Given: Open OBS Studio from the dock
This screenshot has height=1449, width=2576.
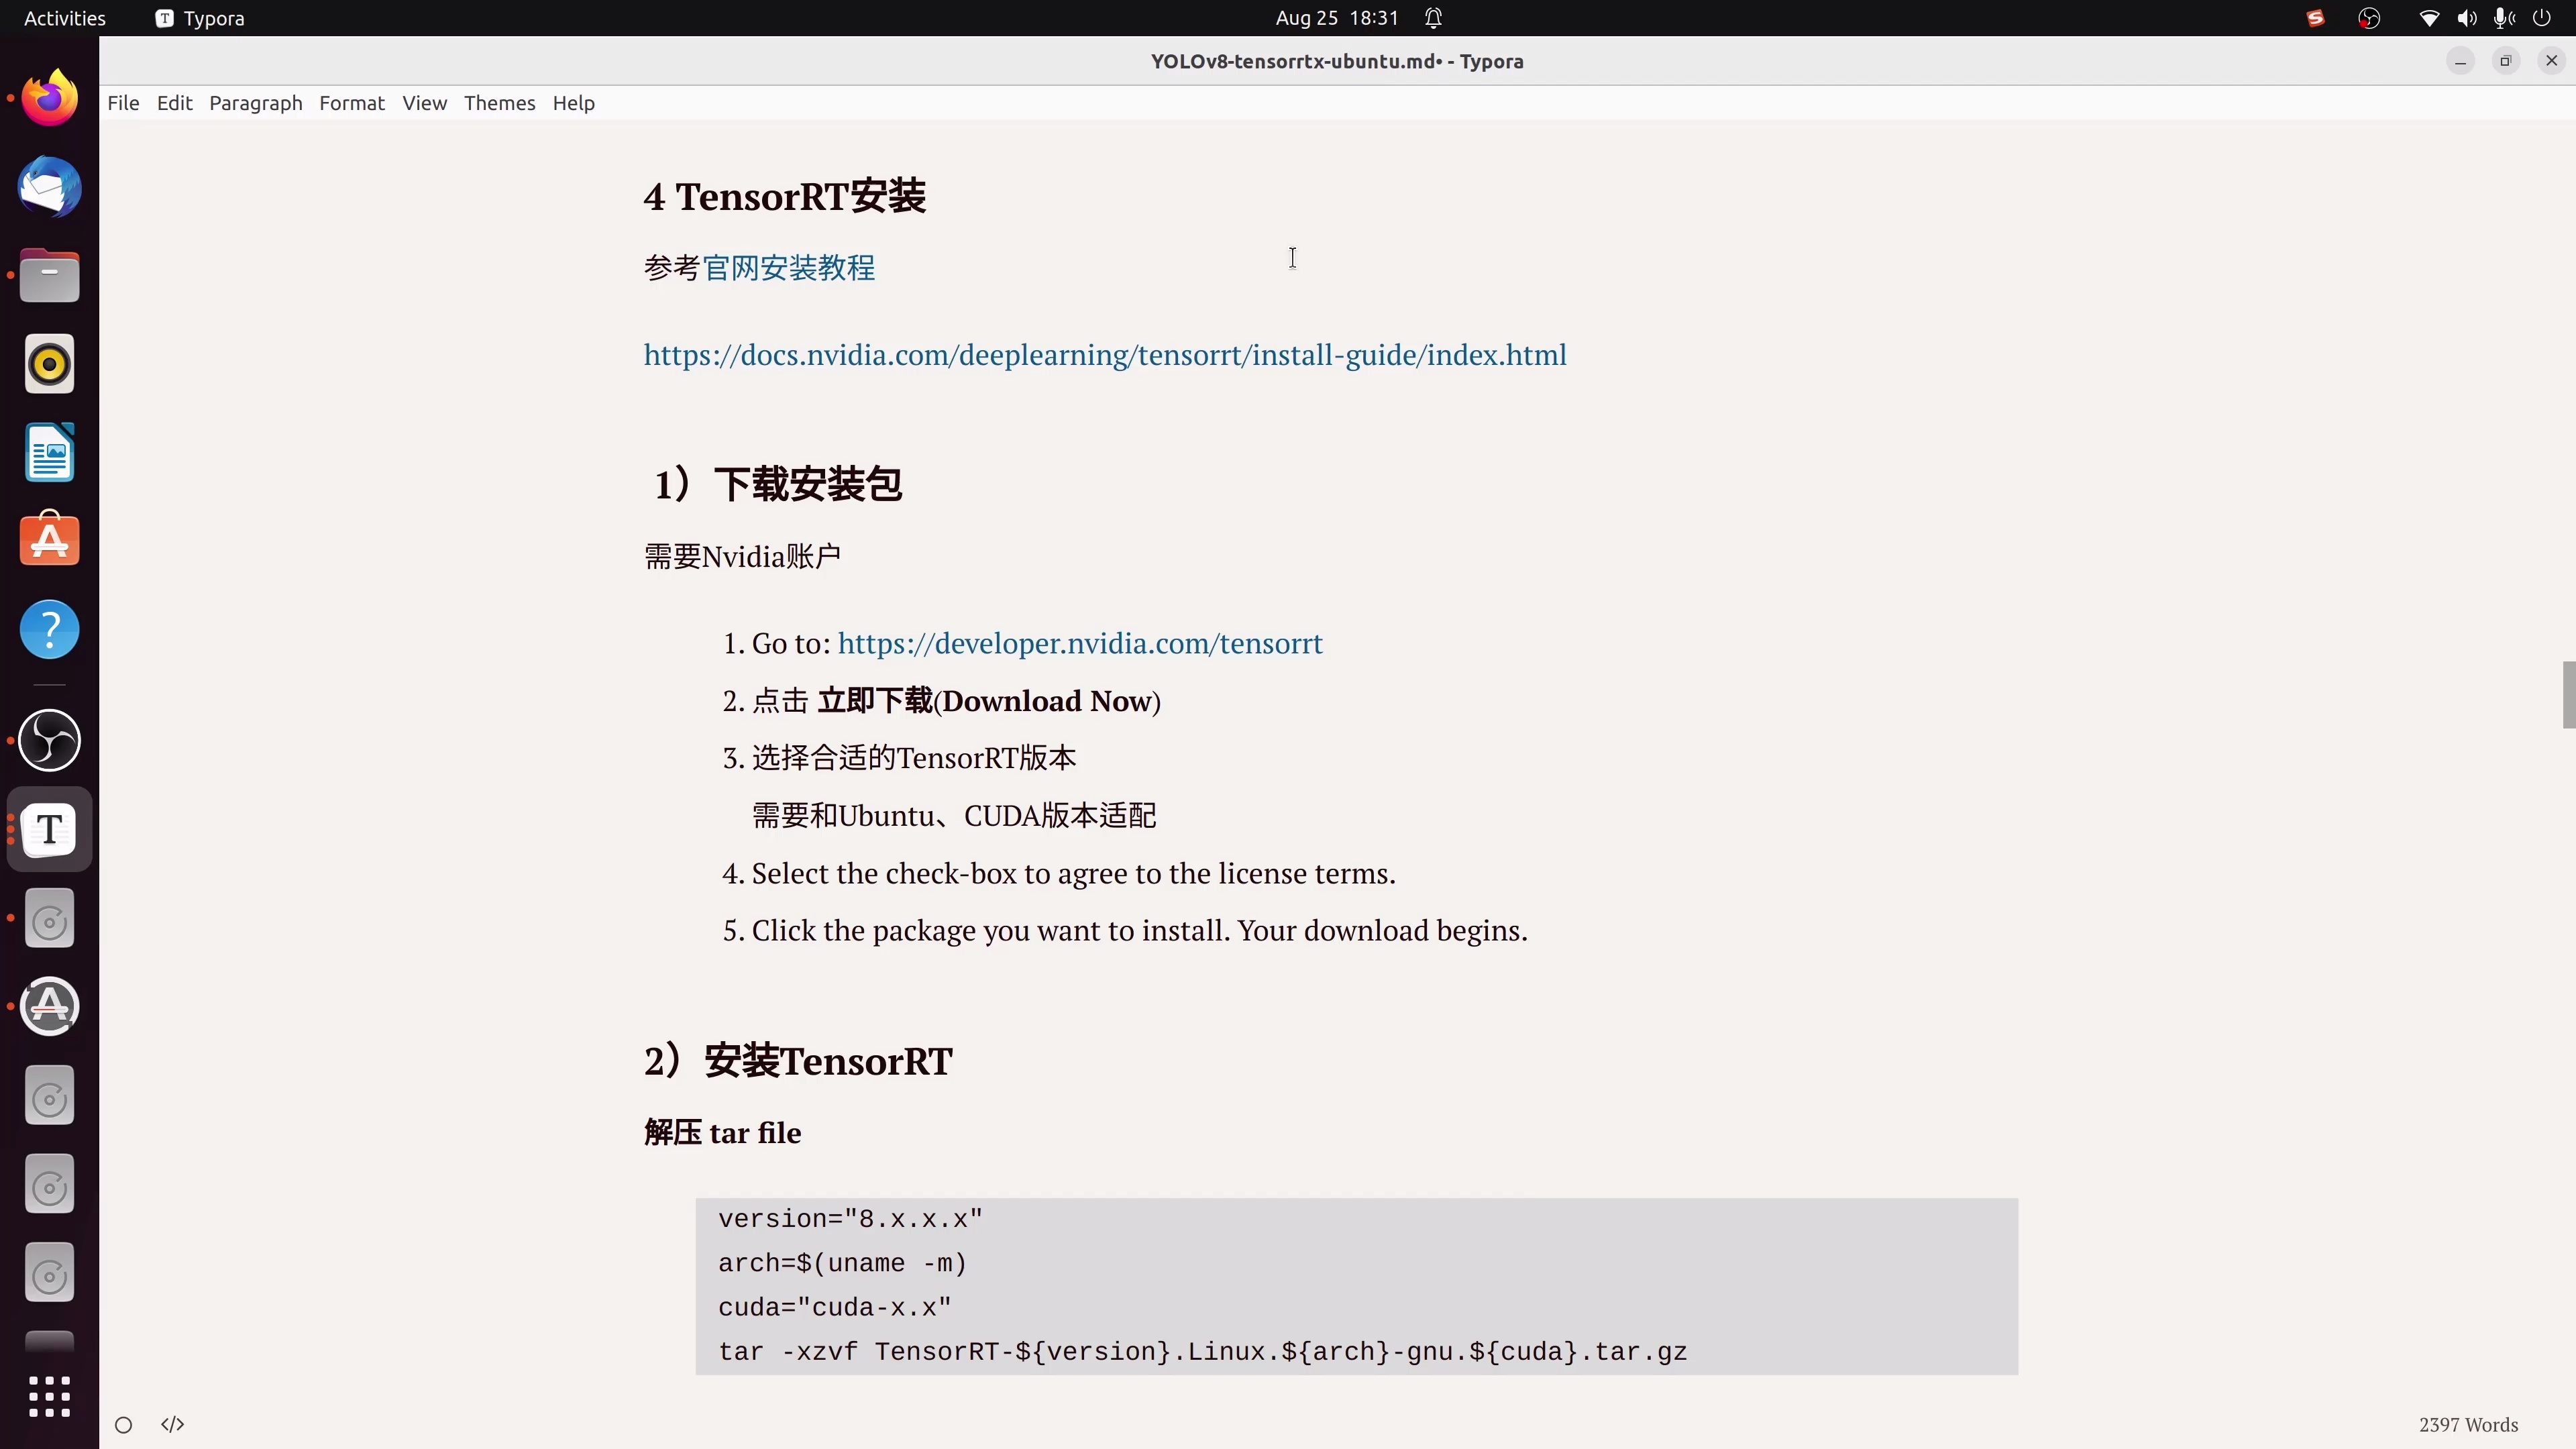Looking at the screenshot, I should [48, 739].
